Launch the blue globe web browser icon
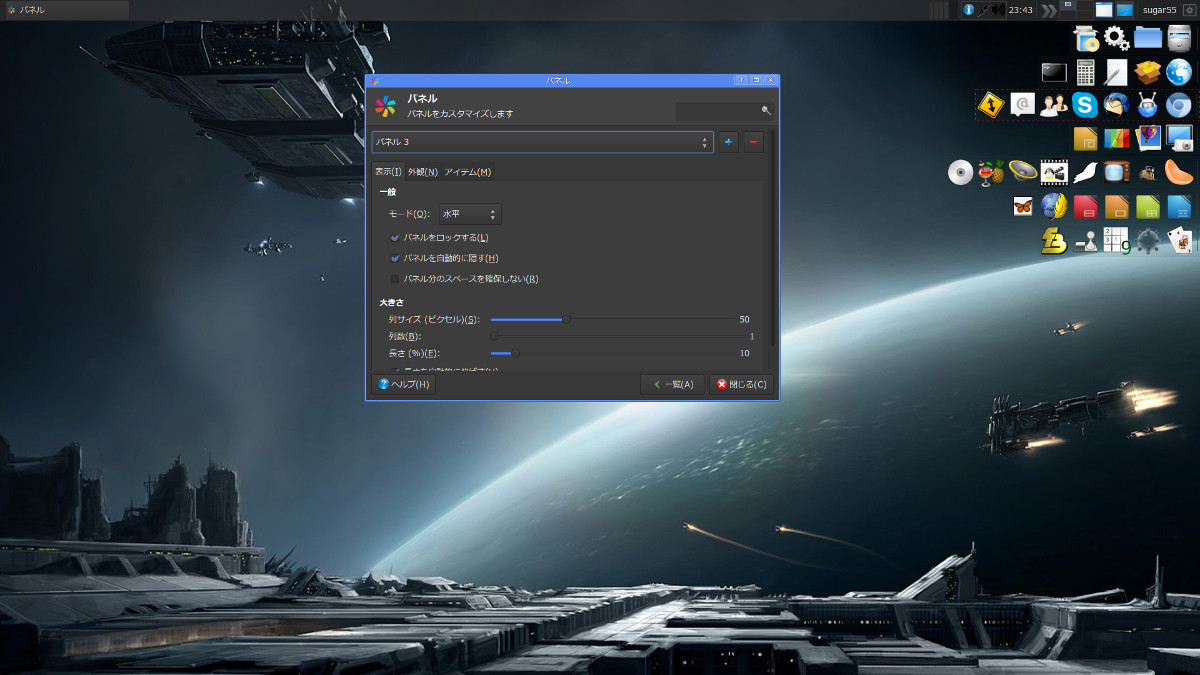The height and width of the screenshot is (675, 1200). point(1179,72)
